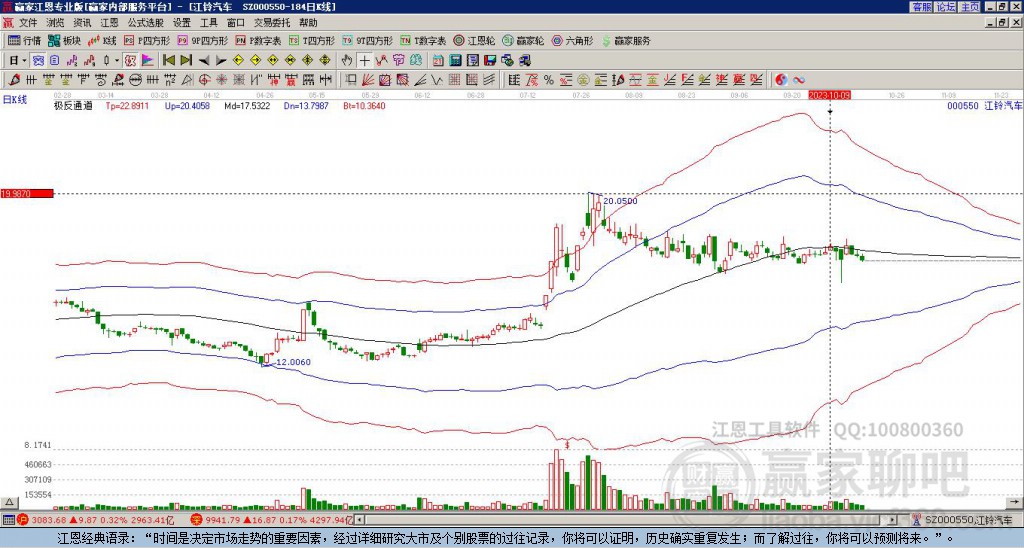Screen dimensions: 1024x548
Task: Open the 工具 menu
Action: (208, 23)
